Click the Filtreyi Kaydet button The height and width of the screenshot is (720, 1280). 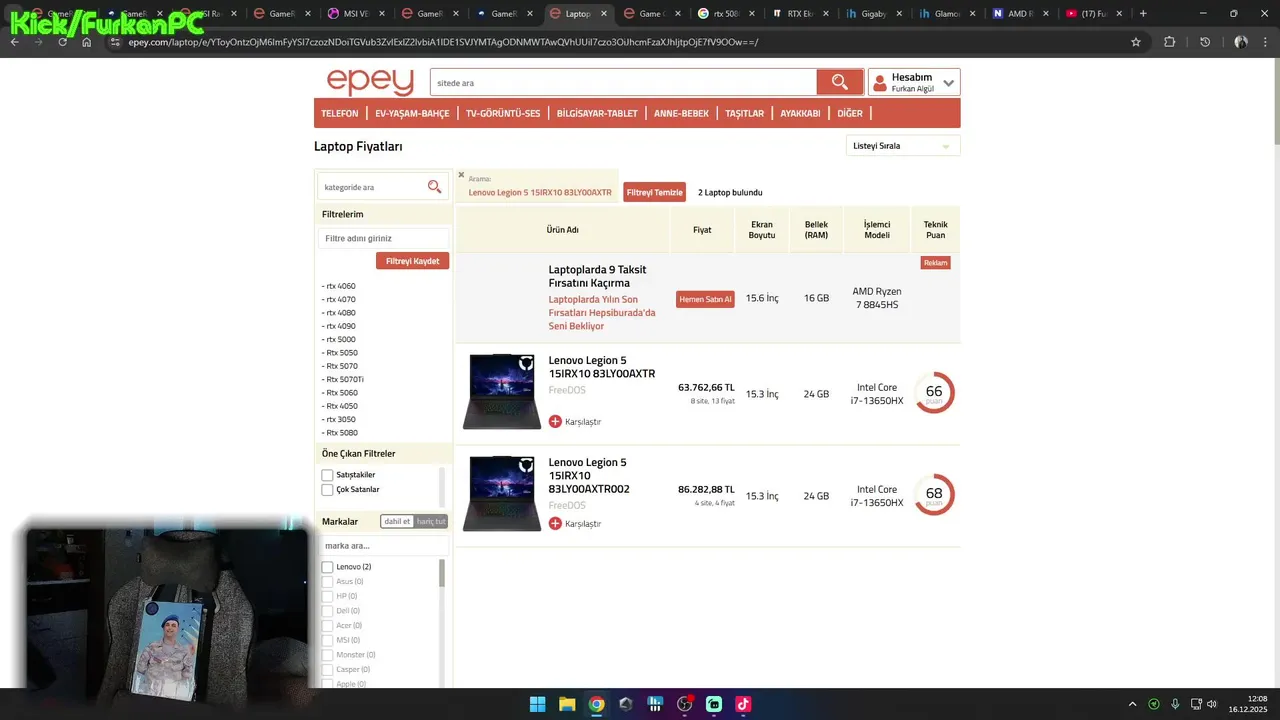[x=412, y=261]
